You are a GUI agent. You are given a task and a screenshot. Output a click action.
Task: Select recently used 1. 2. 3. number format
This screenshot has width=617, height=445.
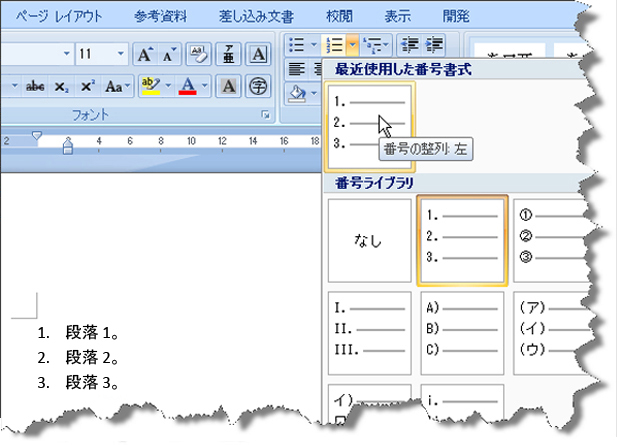pyautogui.click(x=369, y=127)
